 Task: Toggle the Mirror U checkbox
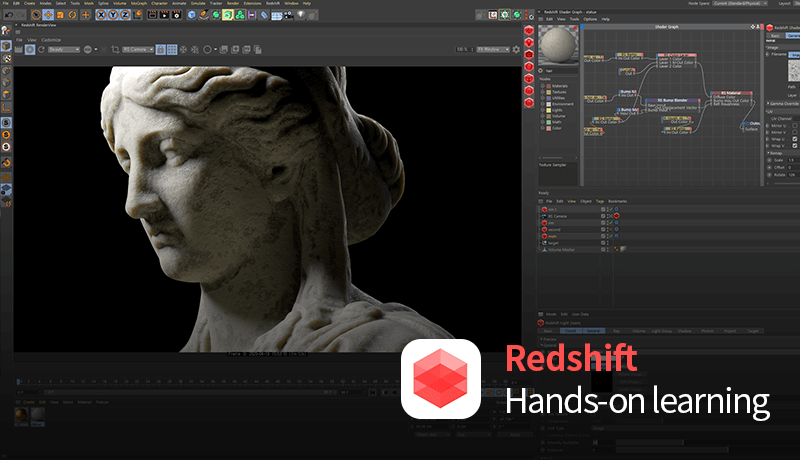[x=794, y=125]
